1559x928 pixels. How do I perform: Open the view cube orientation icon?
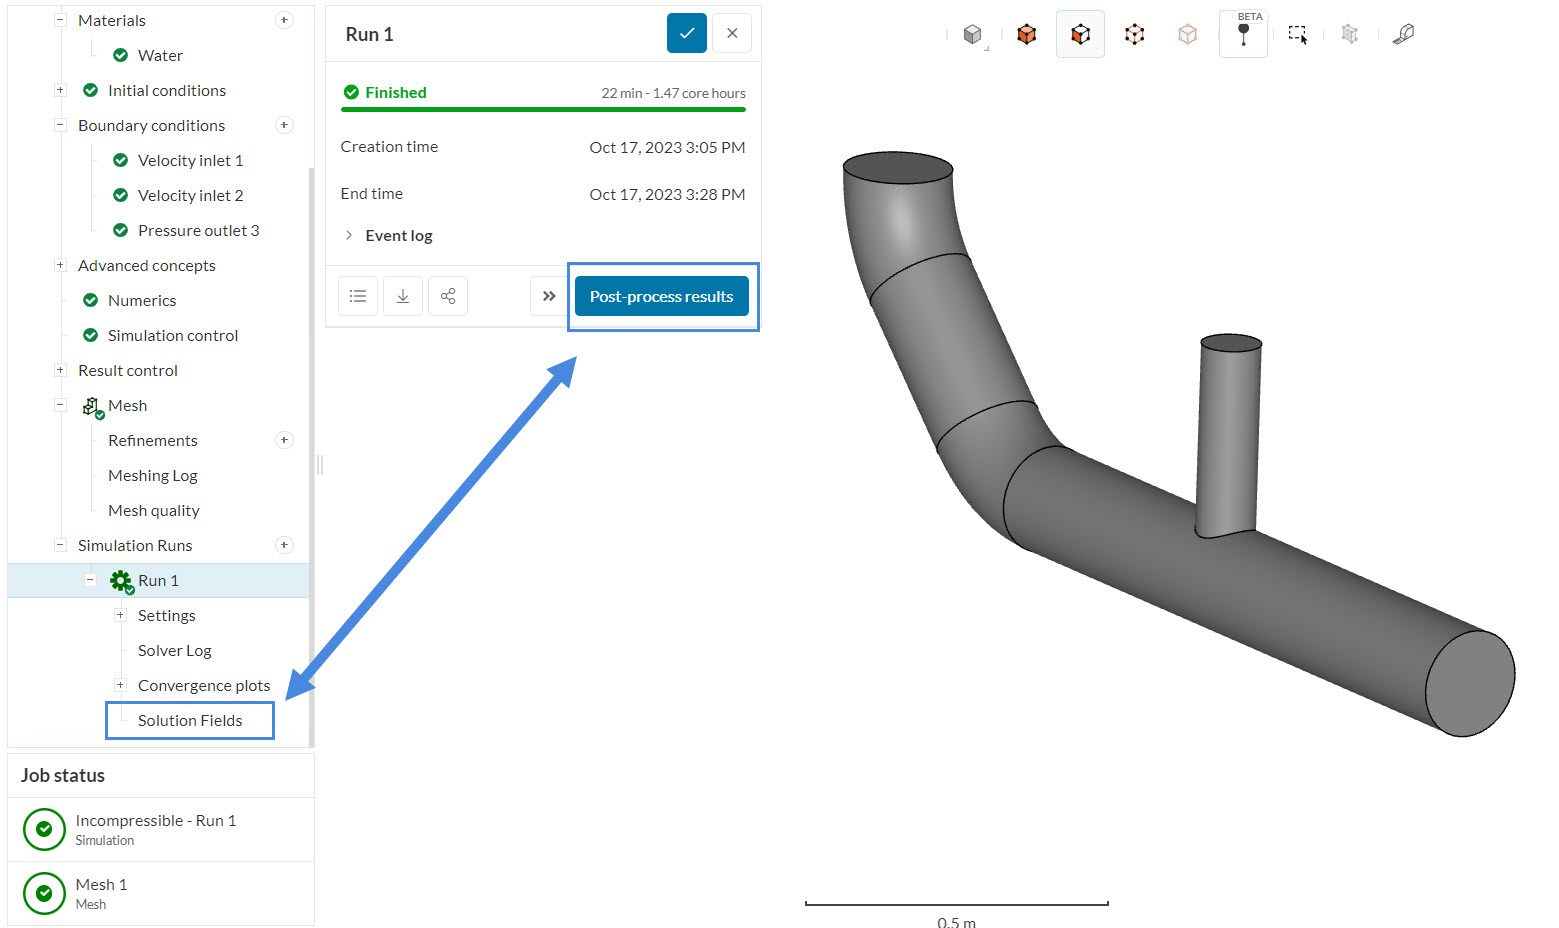(972, 35)
